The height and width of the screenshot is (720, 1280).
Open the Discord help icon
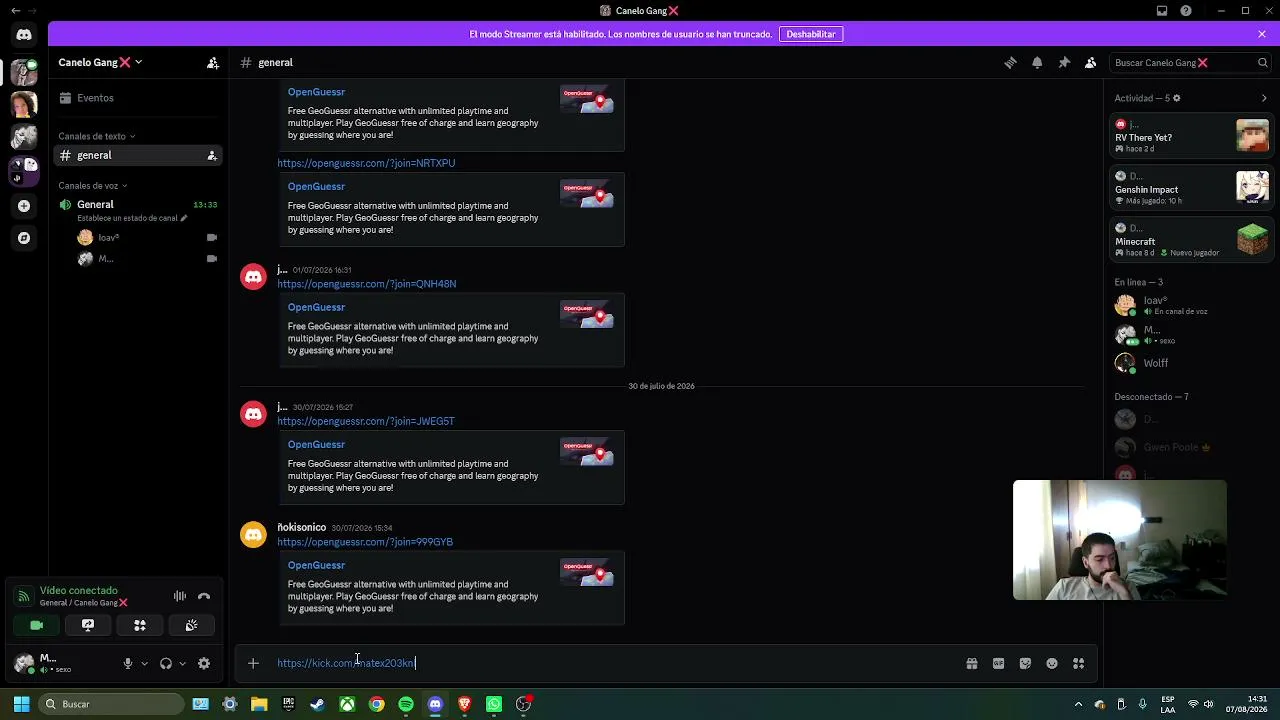[x=1186, y=11]
